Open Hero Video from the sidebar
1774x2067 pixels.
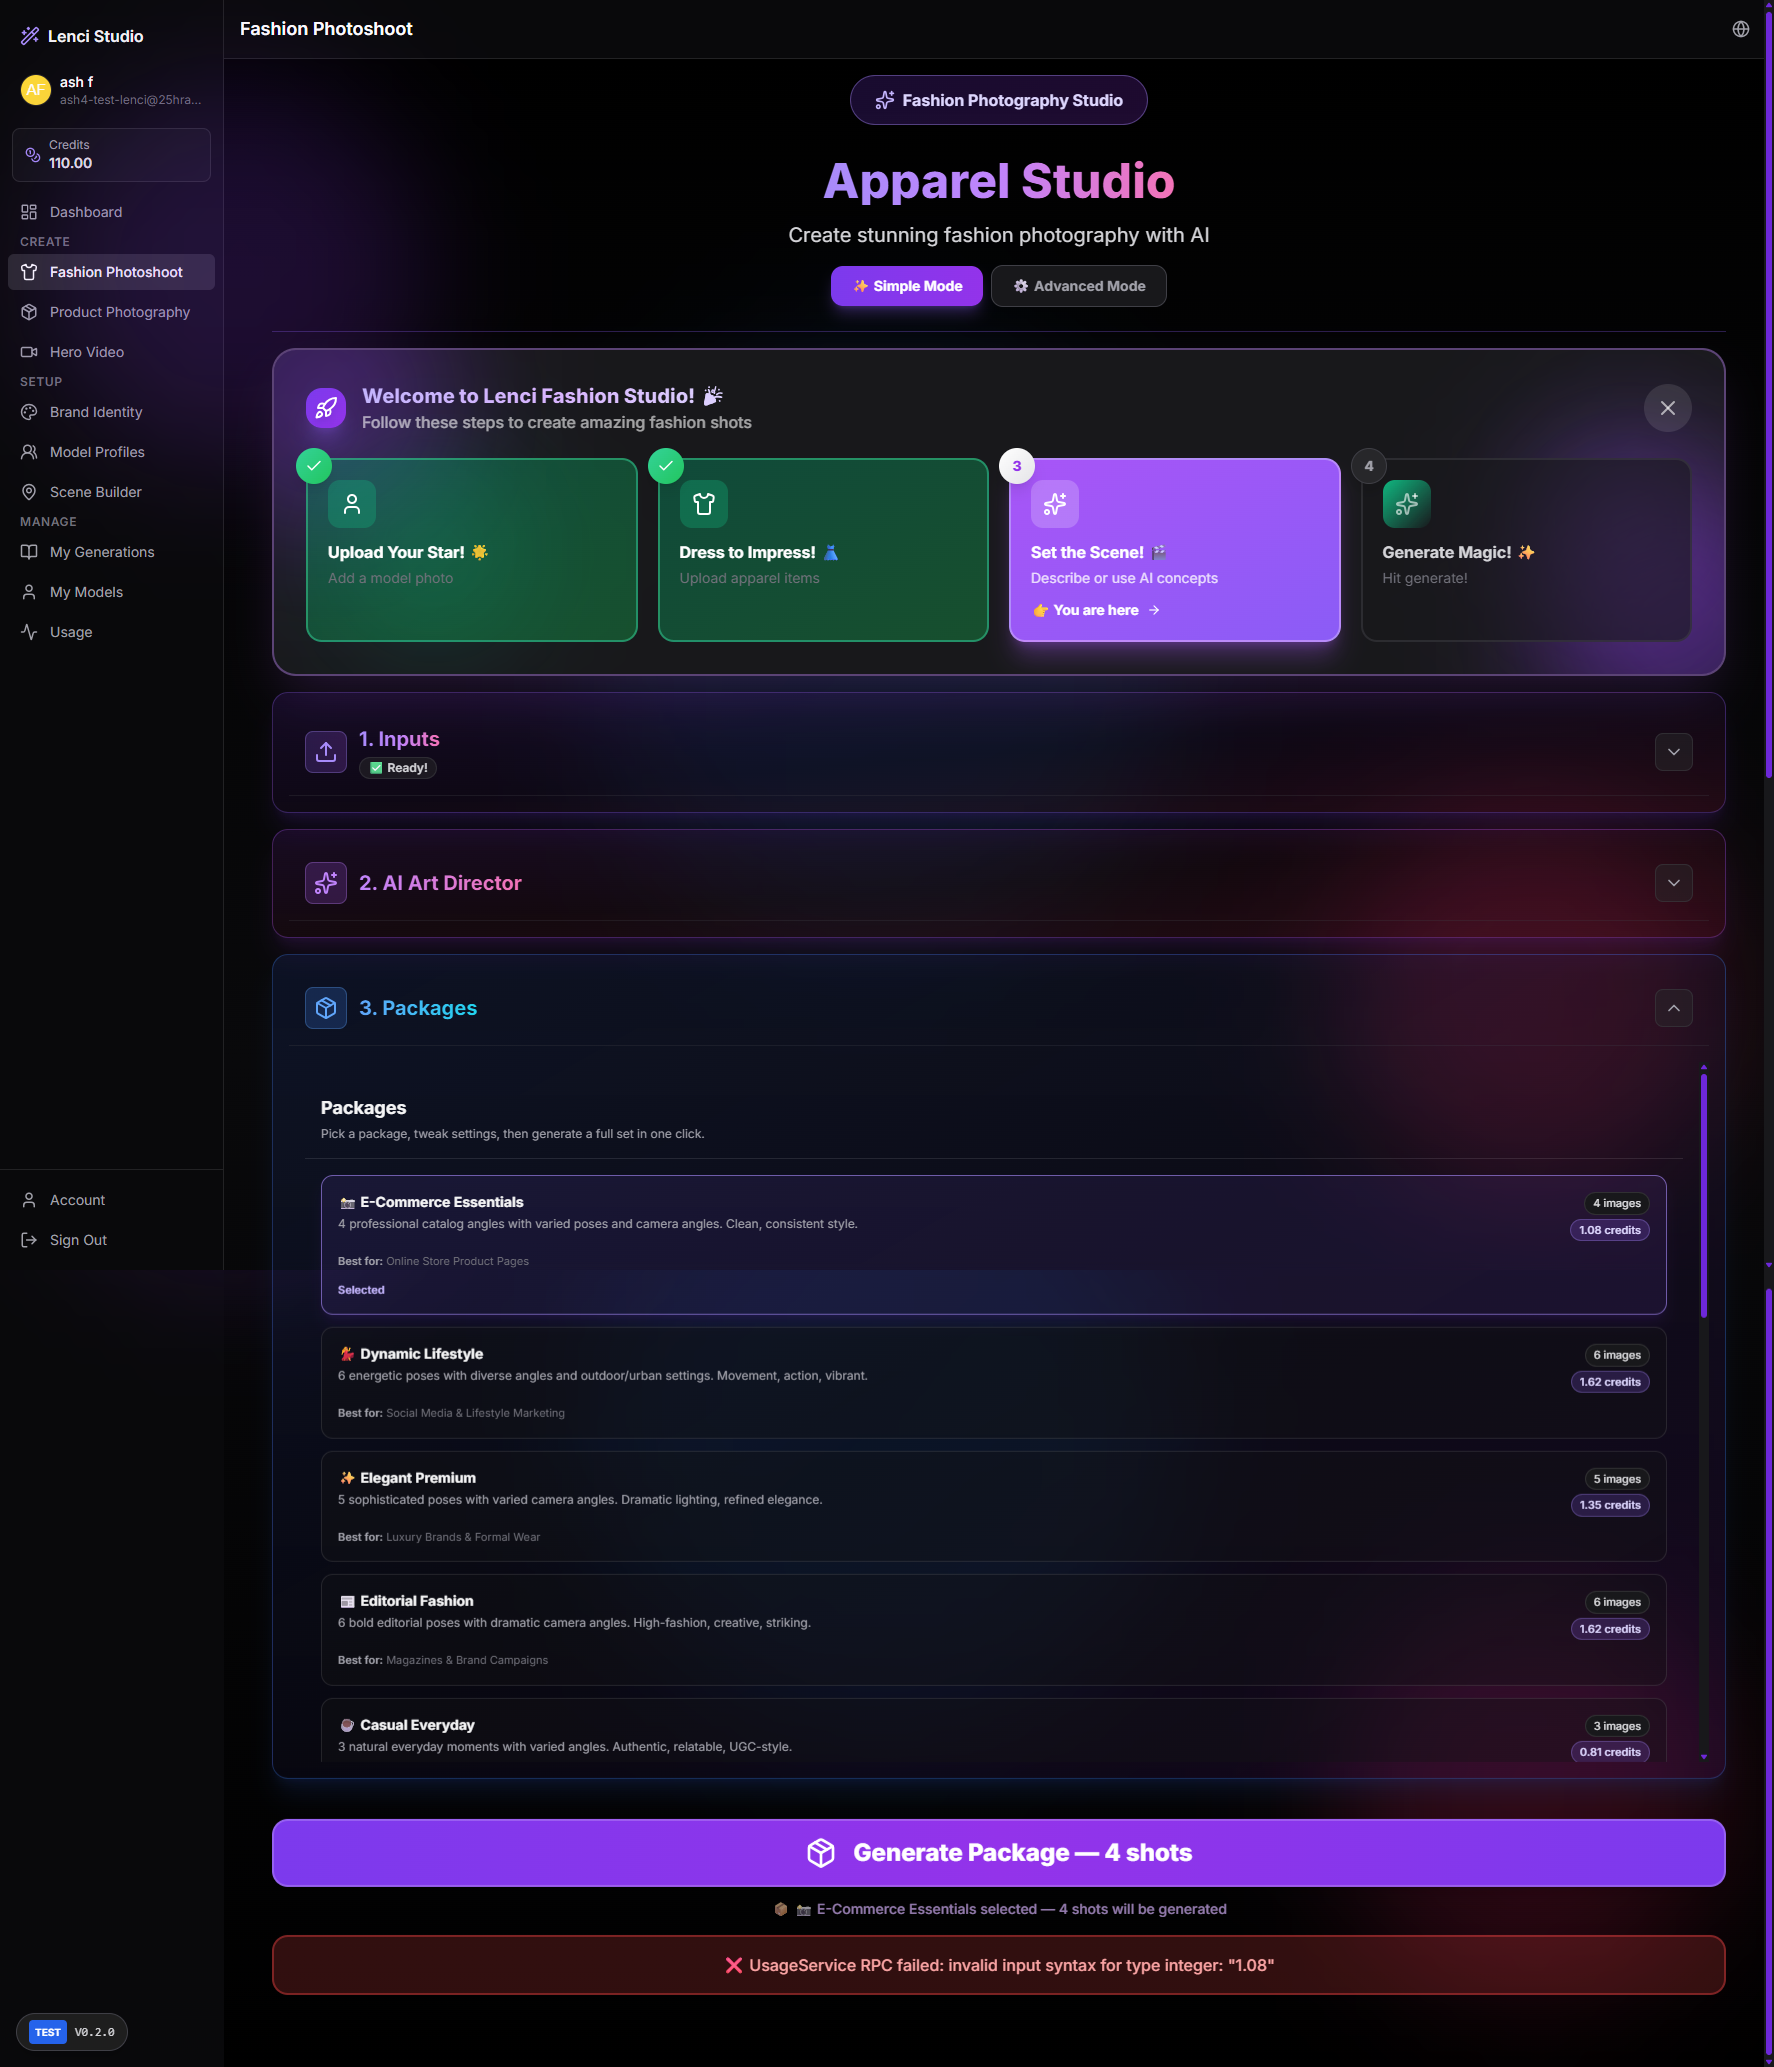(87, 352)
